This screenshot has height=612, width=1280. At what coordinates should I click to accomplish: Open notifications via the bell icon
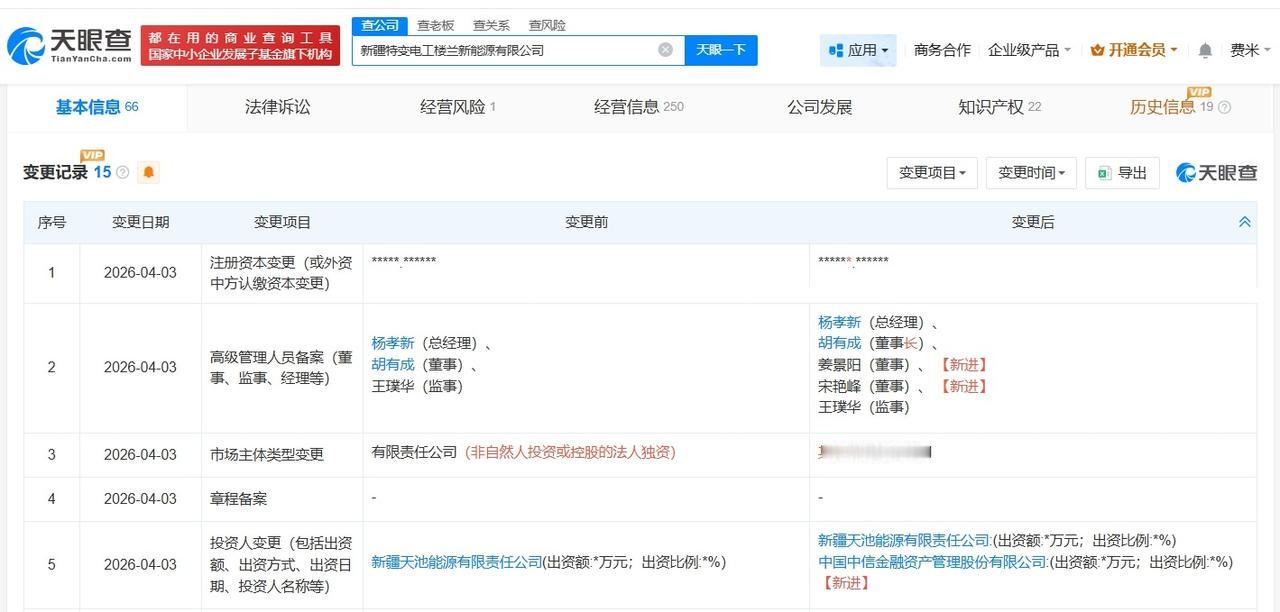(1205, 48)
